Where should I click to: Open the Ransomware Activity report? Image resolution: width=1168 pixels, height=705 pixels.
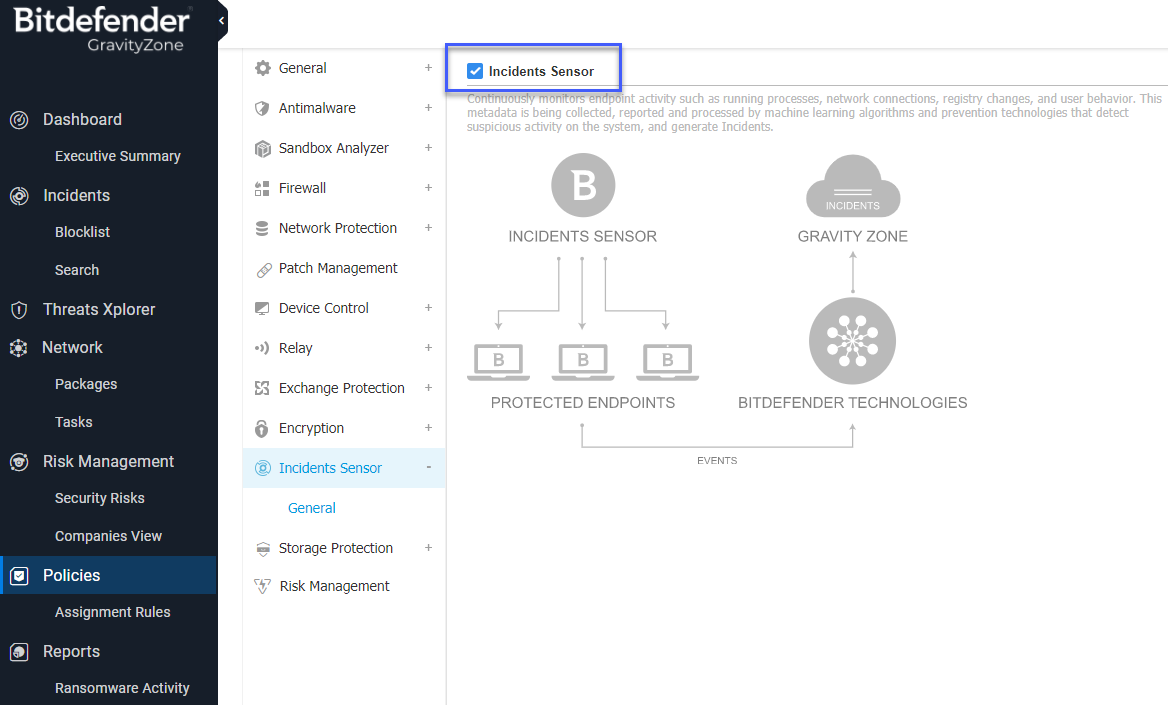122,688
